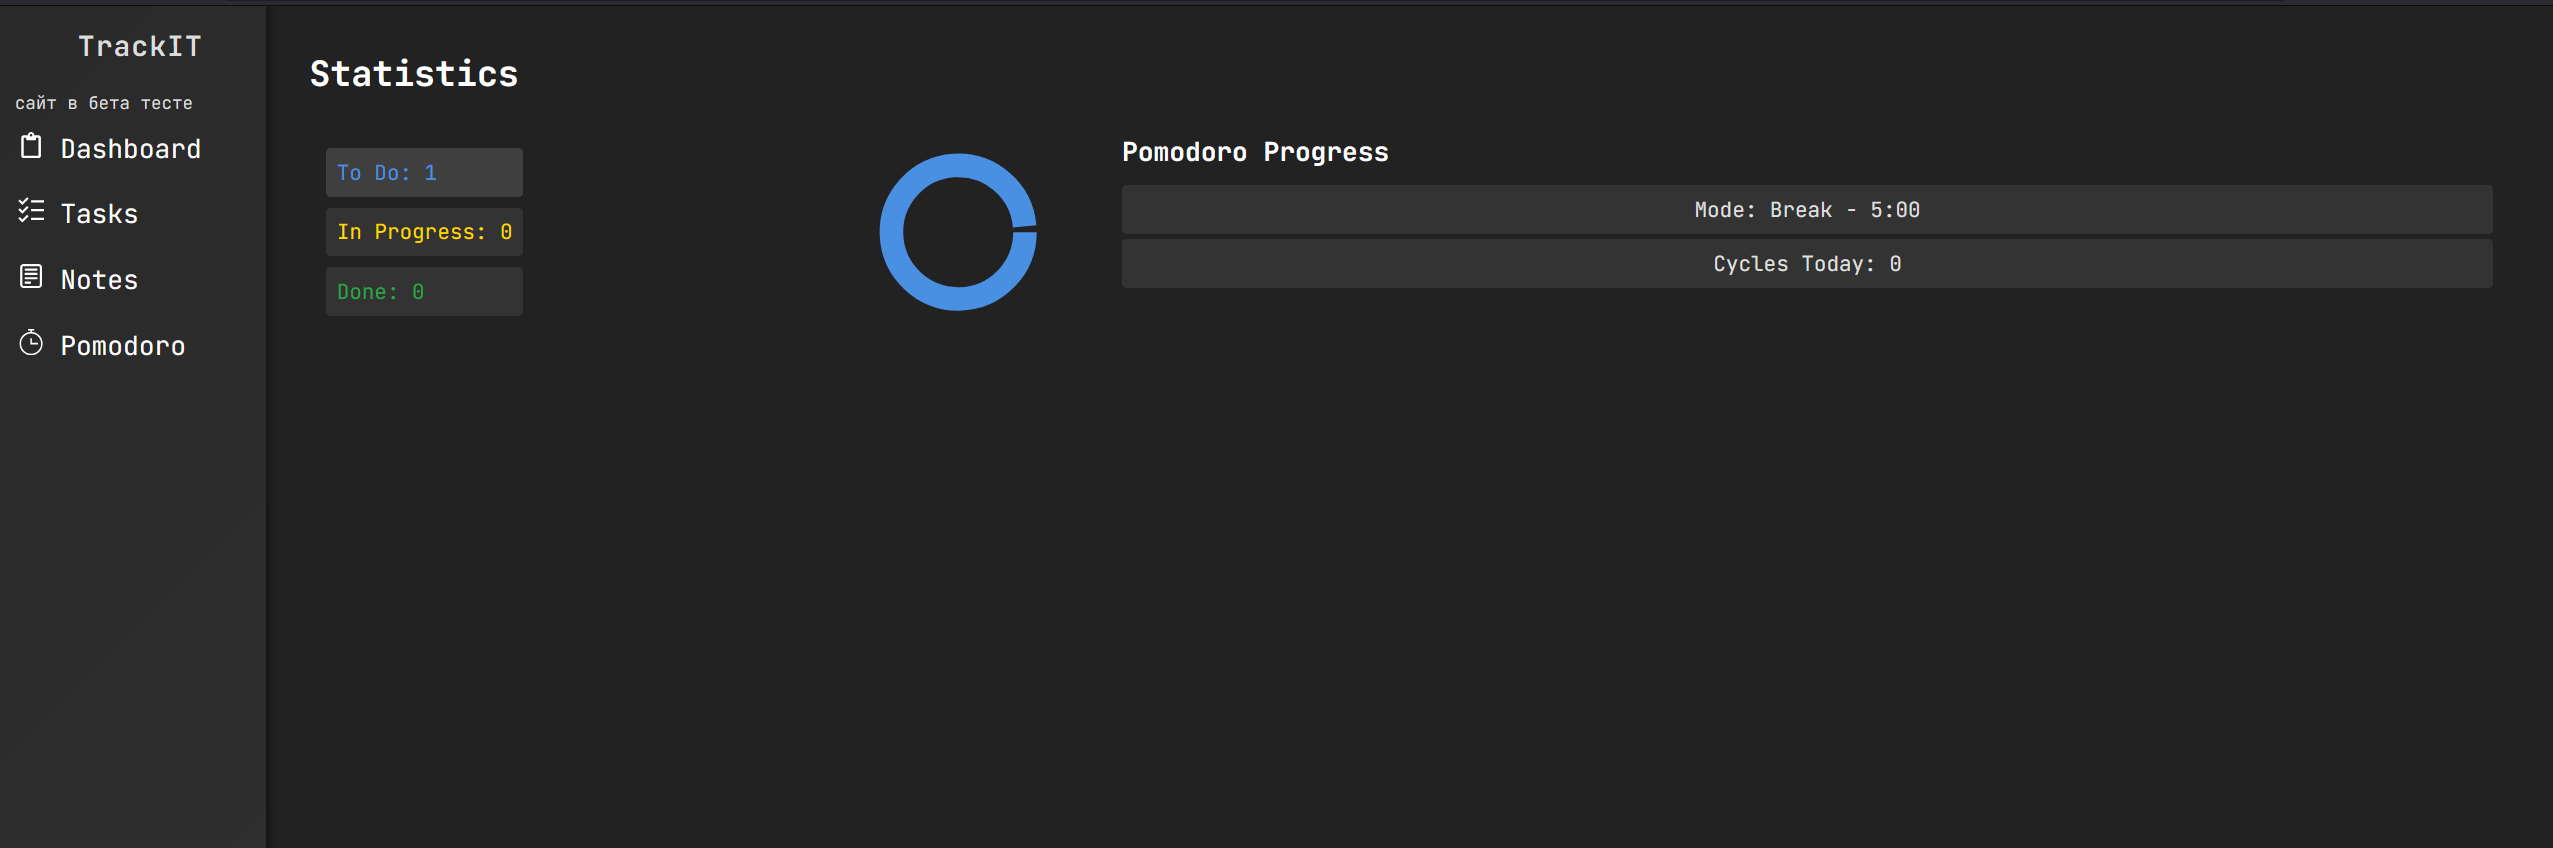Click the Mode: Break - 5:00 row
The image size is (2553, 848).
1806,210
